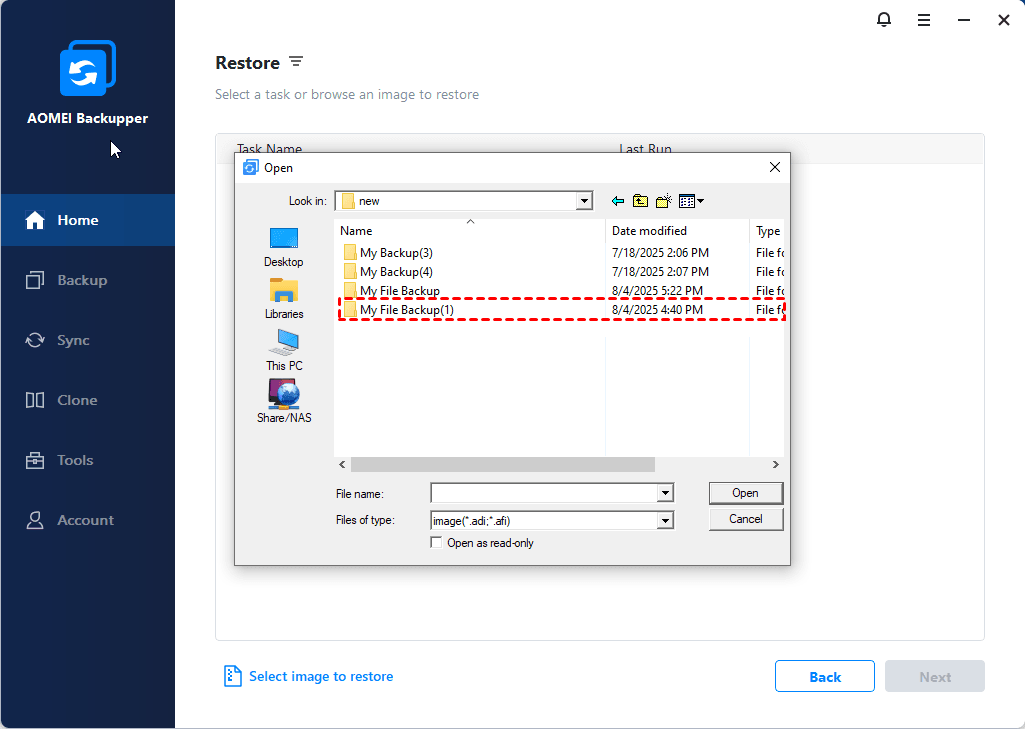Image resolution: width=1025 pixels, height=729 pixels.
Task: Expand the Files of type dropdown arrow
Action: [665, 521]
